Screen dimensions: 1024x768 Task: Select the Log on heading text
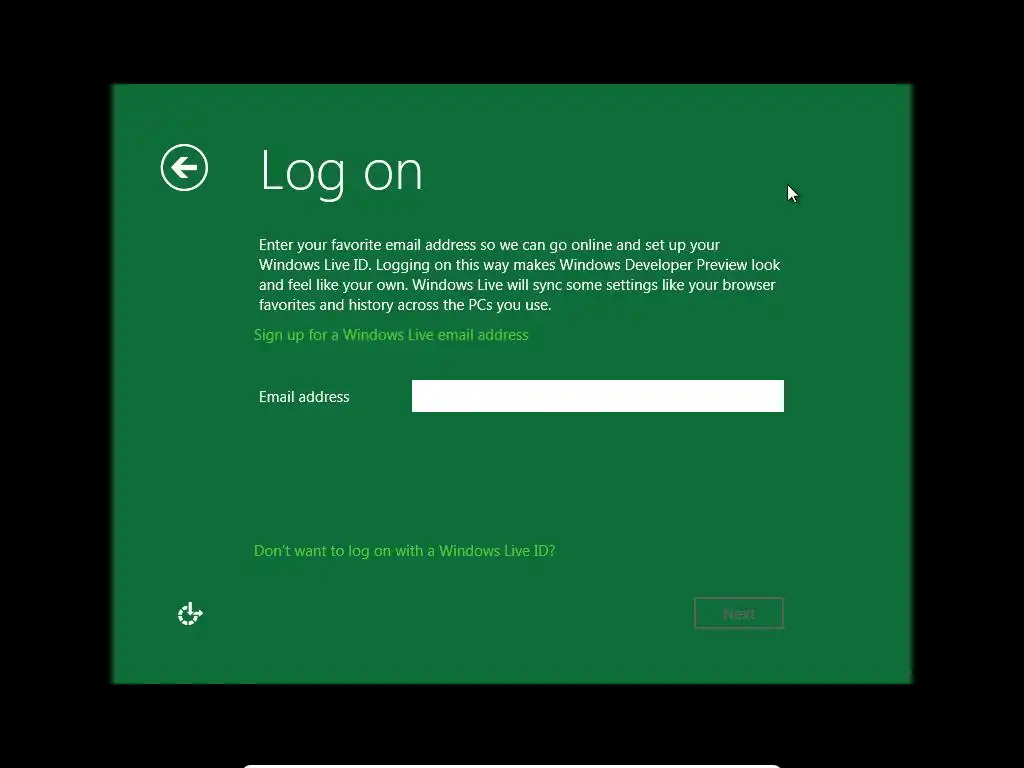(341, 172)
